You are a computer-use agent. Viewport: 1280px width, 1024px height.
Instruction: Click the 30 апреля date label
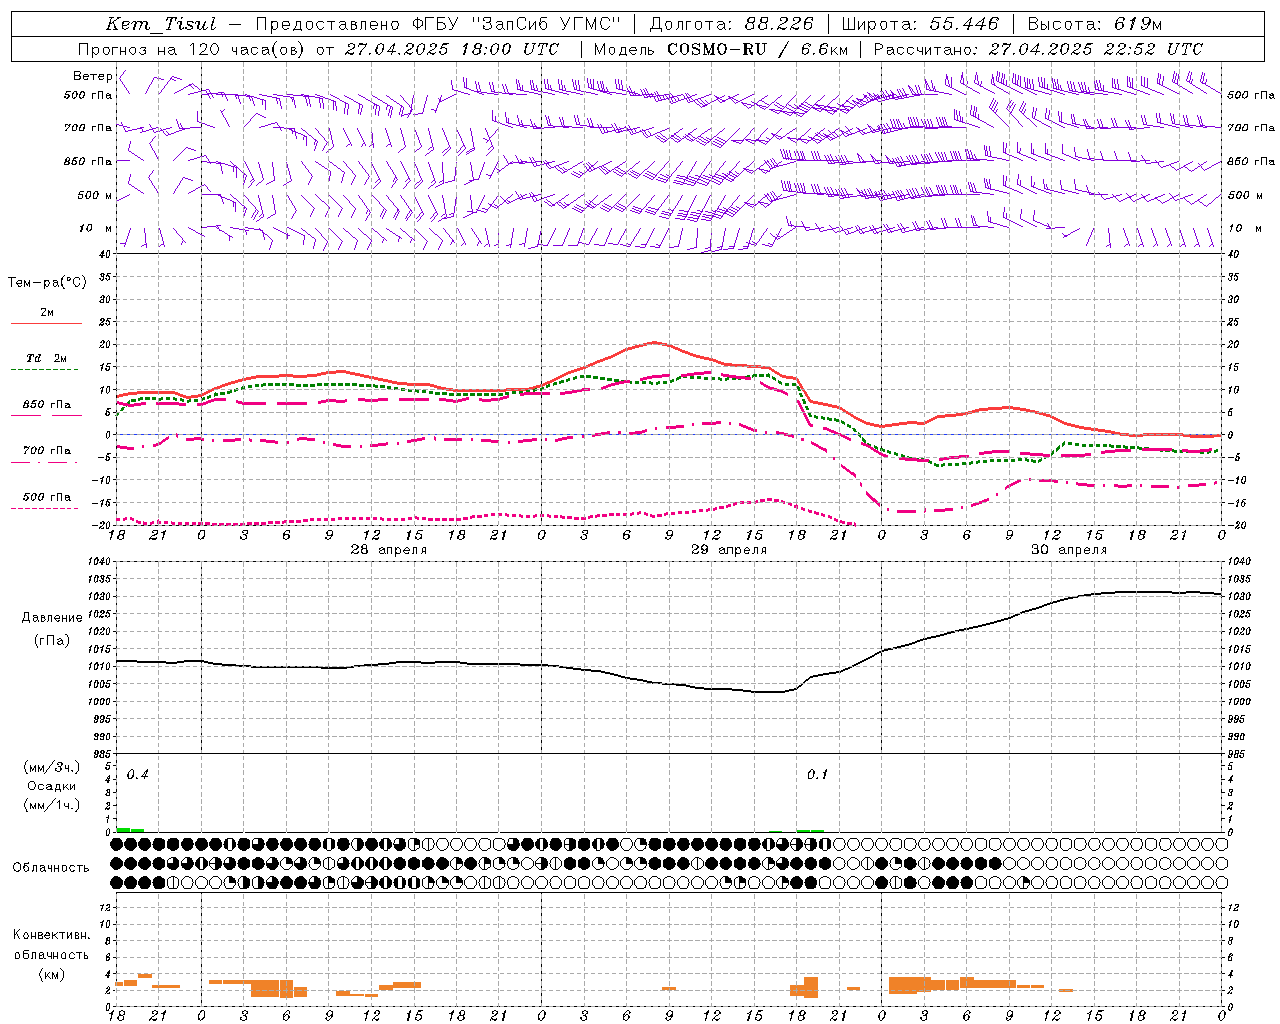pyautogui.click(x=1069, y=550)
